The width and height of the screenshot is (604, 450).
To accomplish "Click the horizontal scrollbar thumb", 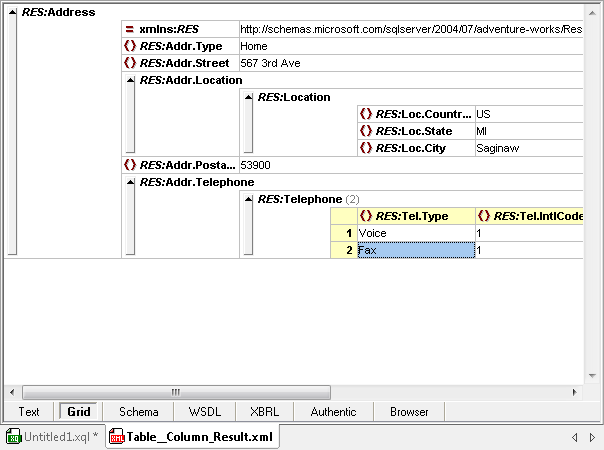I will click(x=176, y=392).
